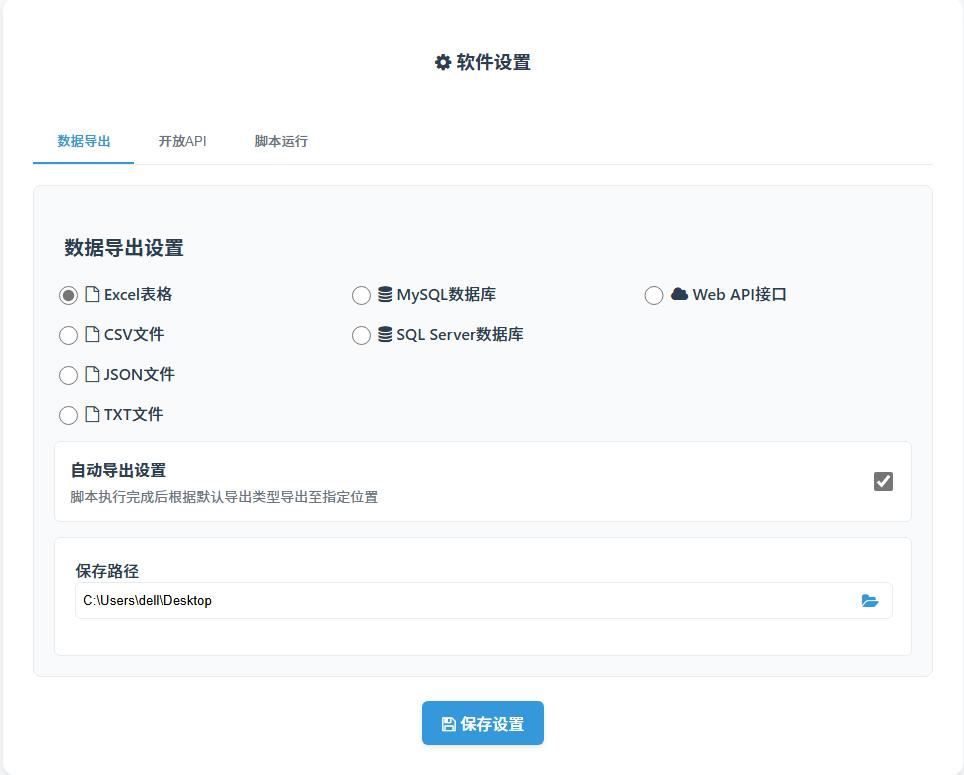Click the Web API接口 cloud icon

point(679,294)
